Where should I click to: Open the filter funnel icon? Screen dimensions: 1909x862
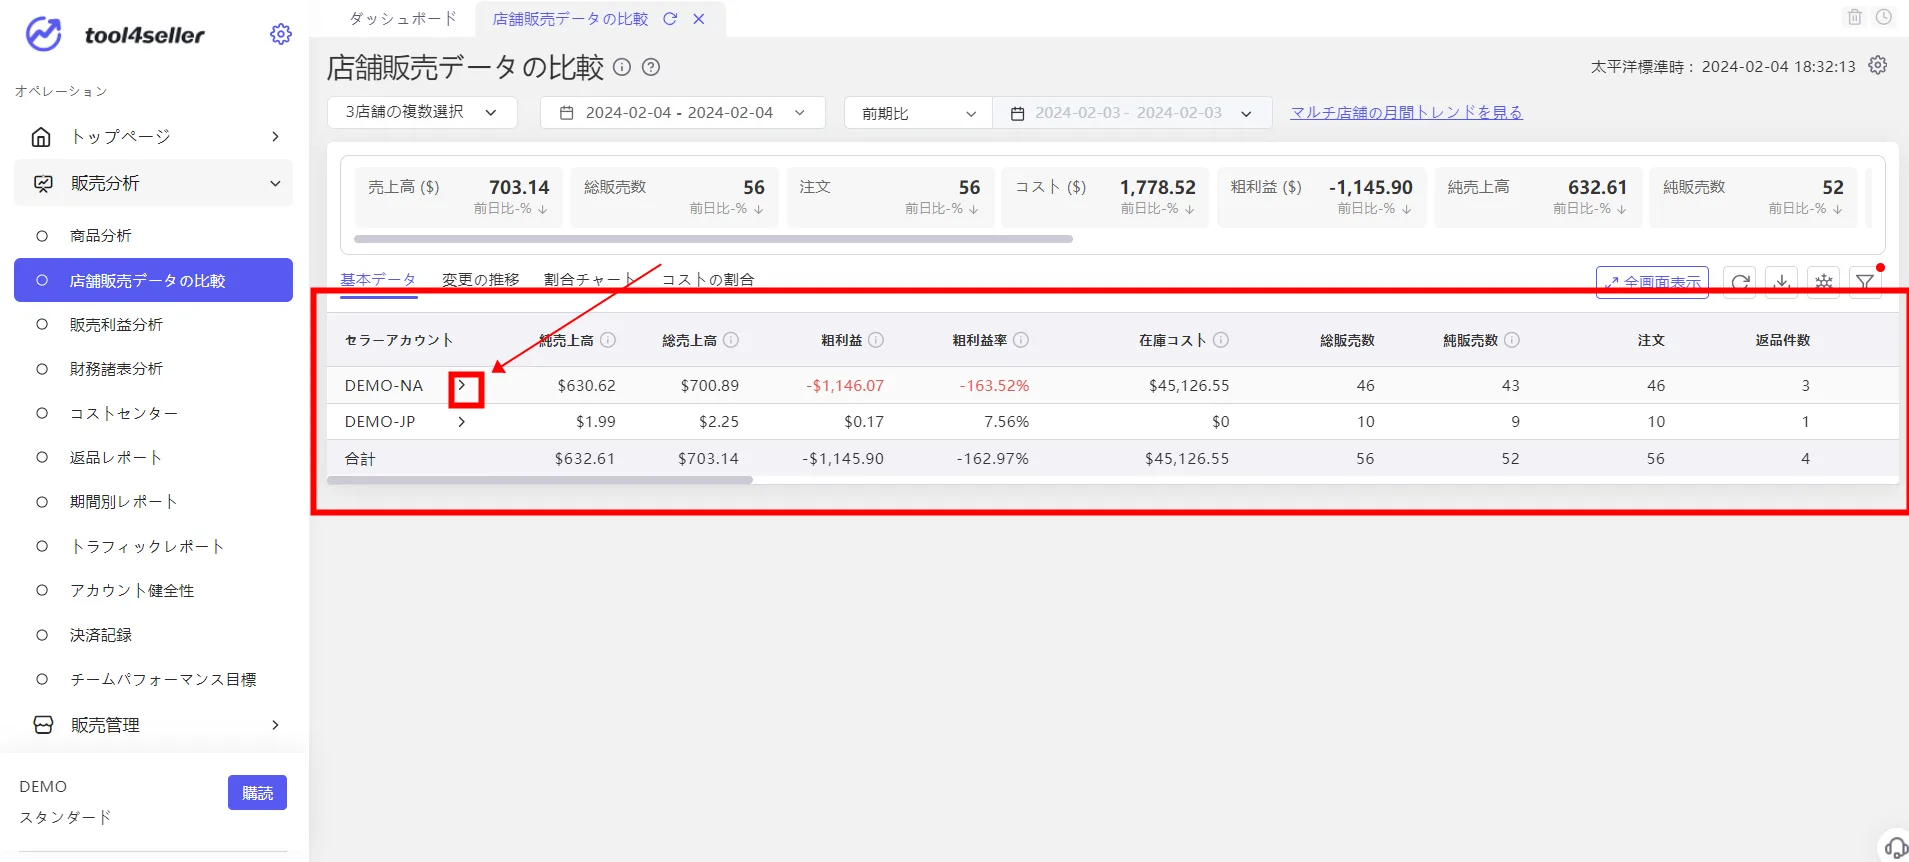pyautogui.click(x=1865, y=282)
